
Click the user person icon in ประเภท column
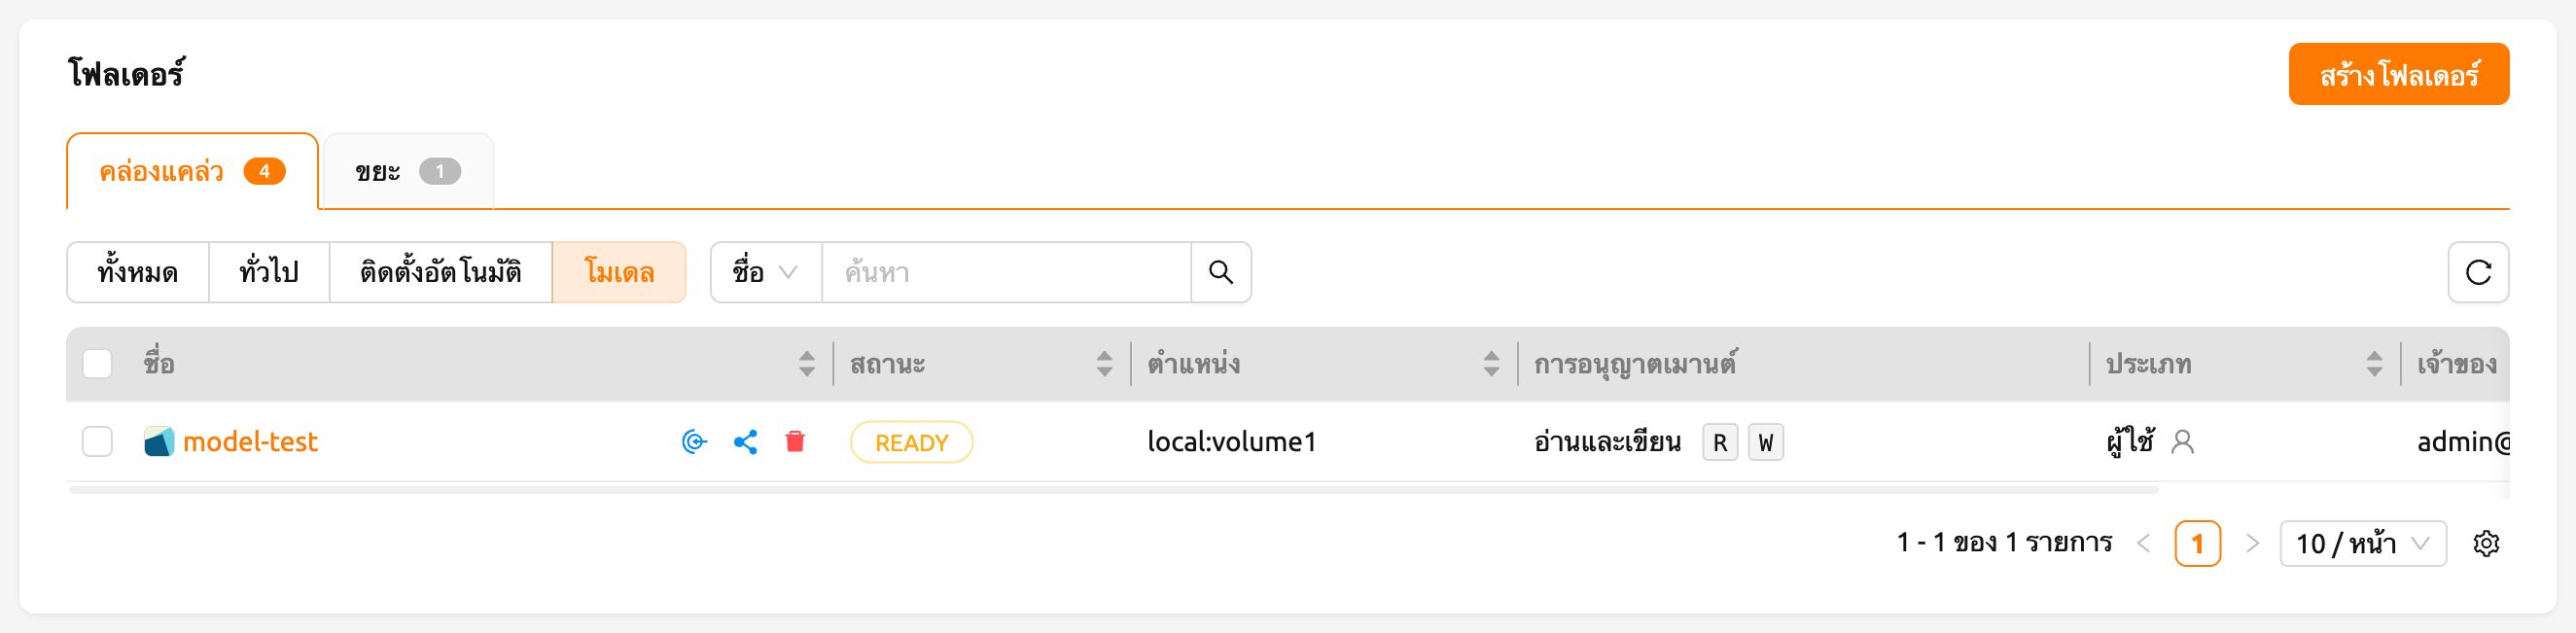click(x=2182, y=442)
